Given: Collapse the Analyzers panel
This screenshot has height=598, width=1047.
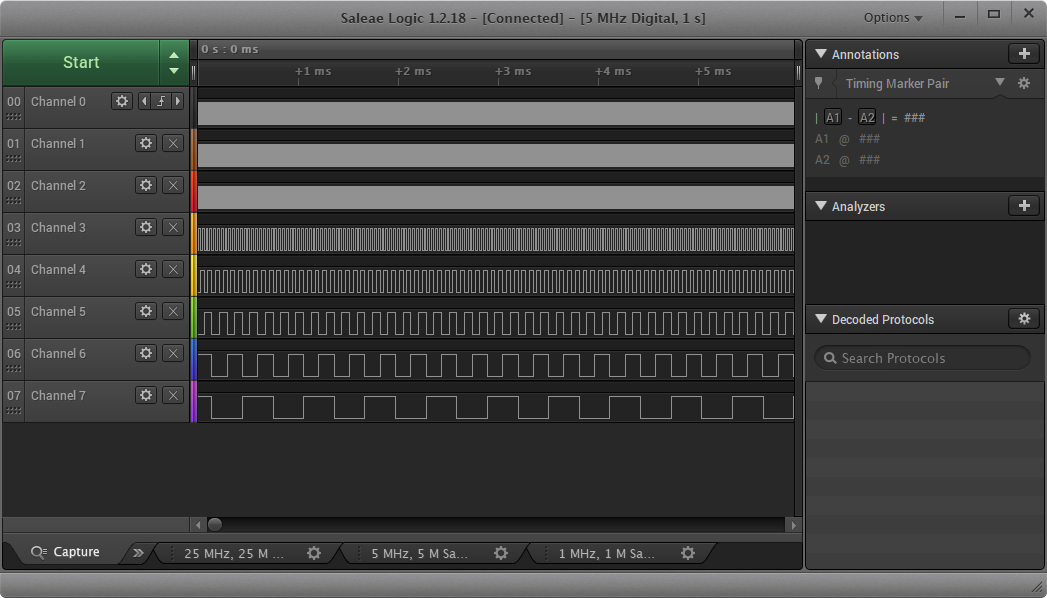Looking at the screenshot, I should coord(821,206).
